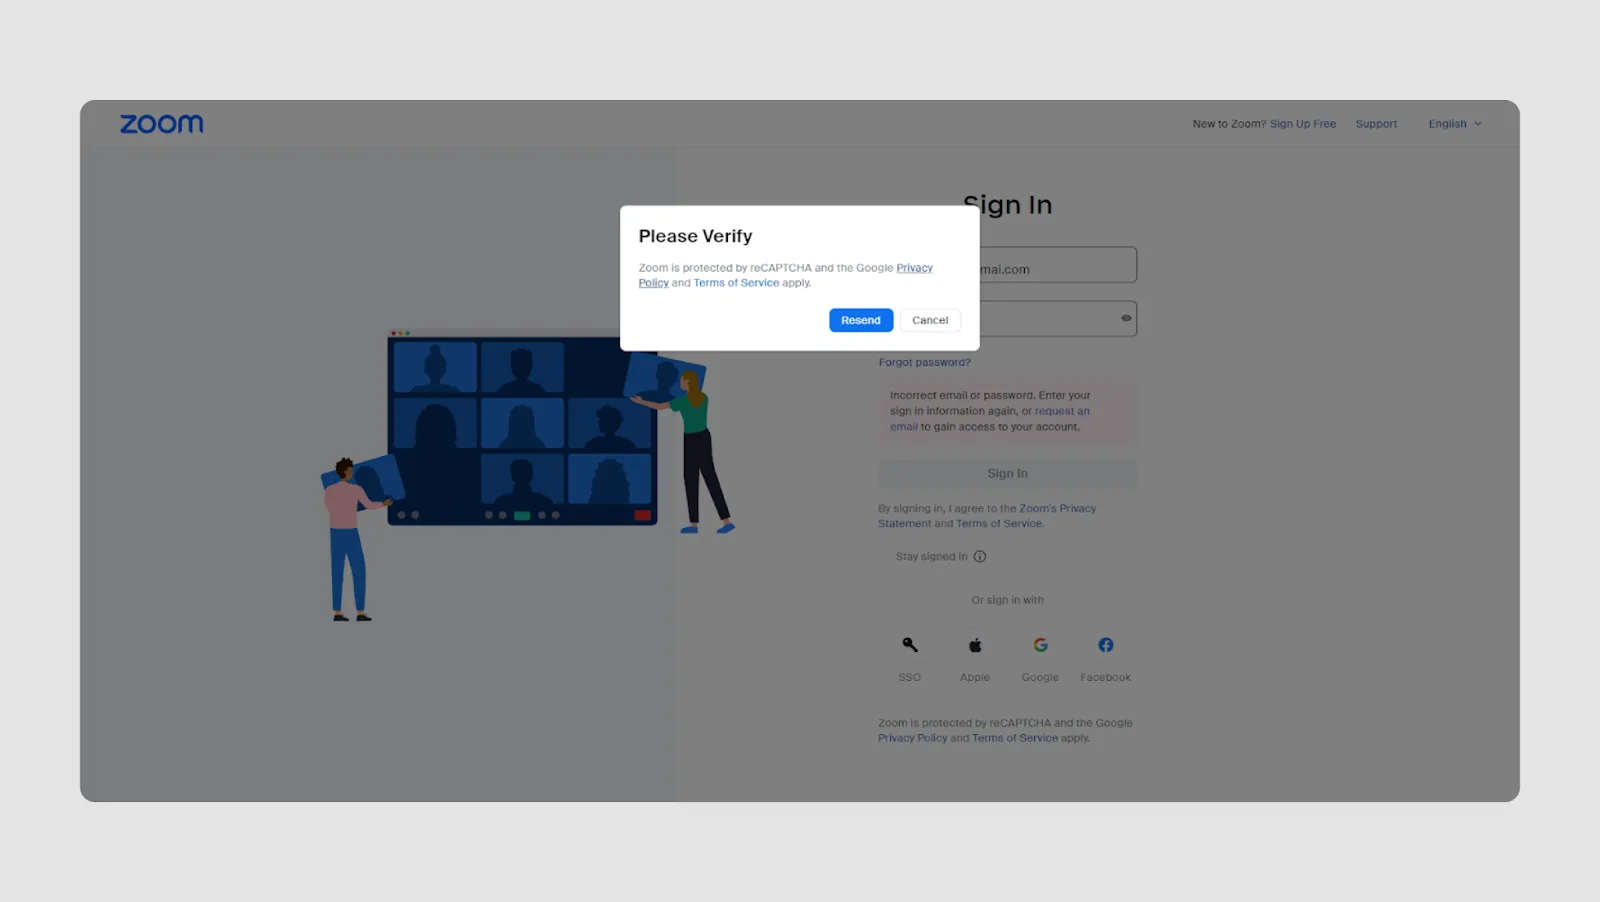This screenshot has width=1600, height=902.
Task: Open Terms of Service link under Sign In
Action: tap(998, 524)
